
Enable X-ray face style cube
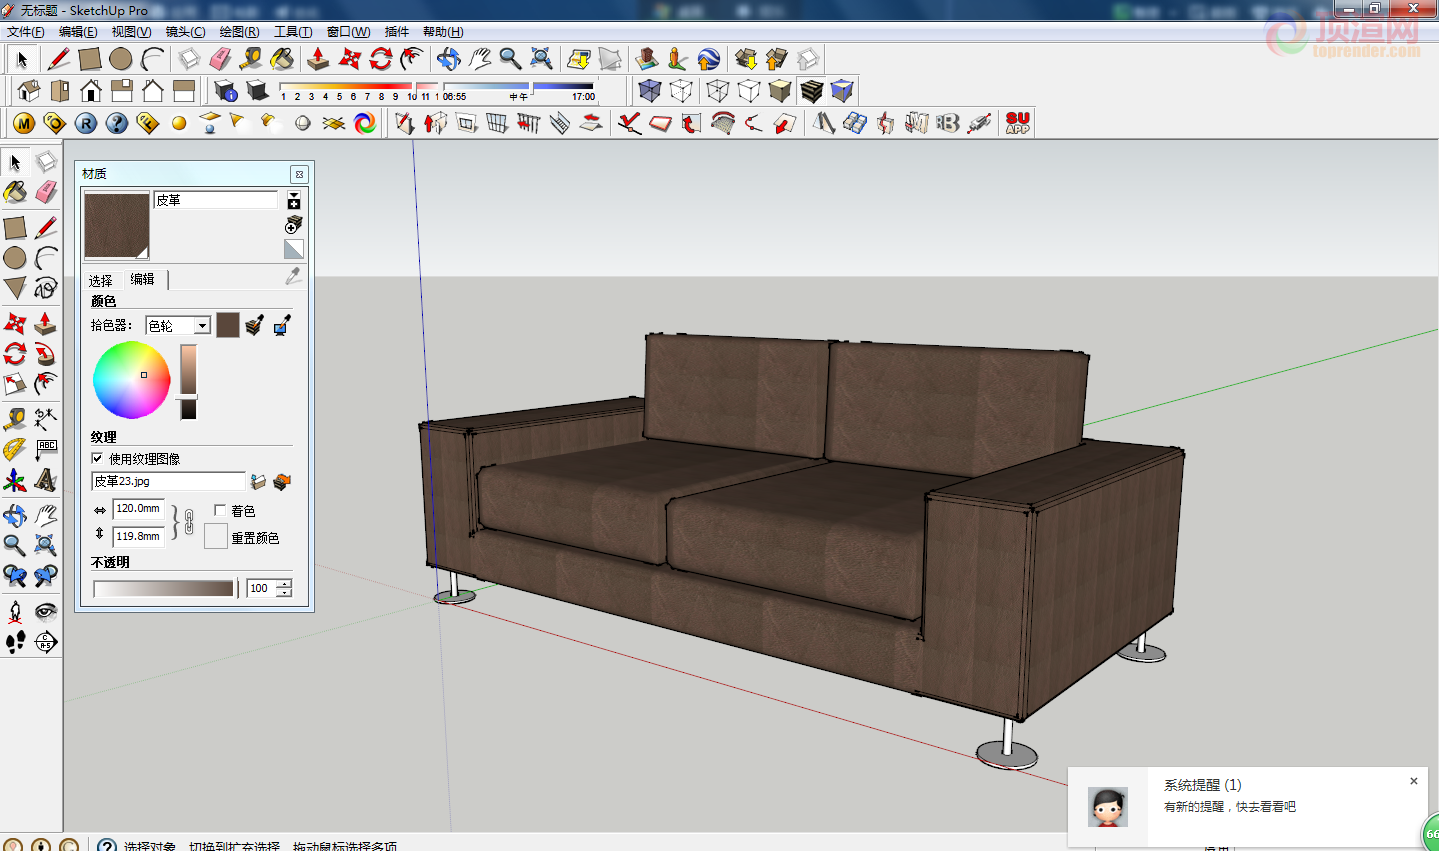[x=650, y=91]
